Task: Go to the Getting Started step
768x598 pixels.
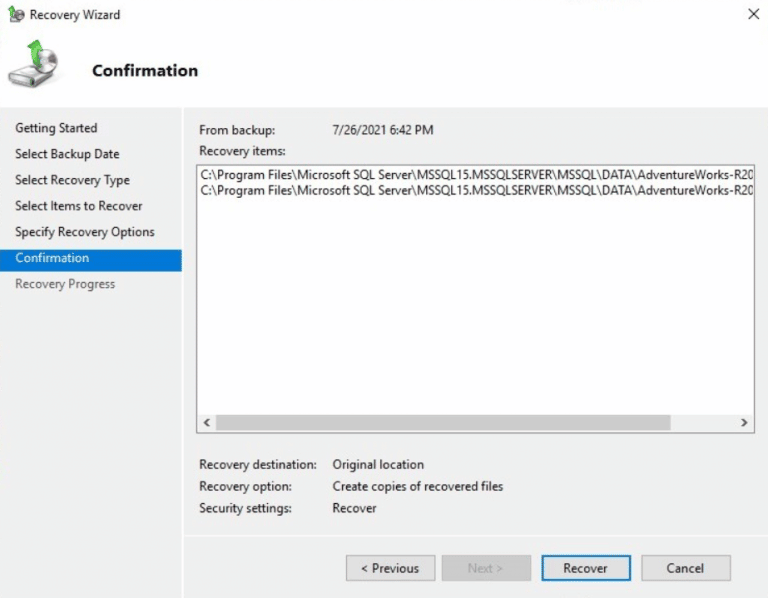Action: tap(56, 128)
